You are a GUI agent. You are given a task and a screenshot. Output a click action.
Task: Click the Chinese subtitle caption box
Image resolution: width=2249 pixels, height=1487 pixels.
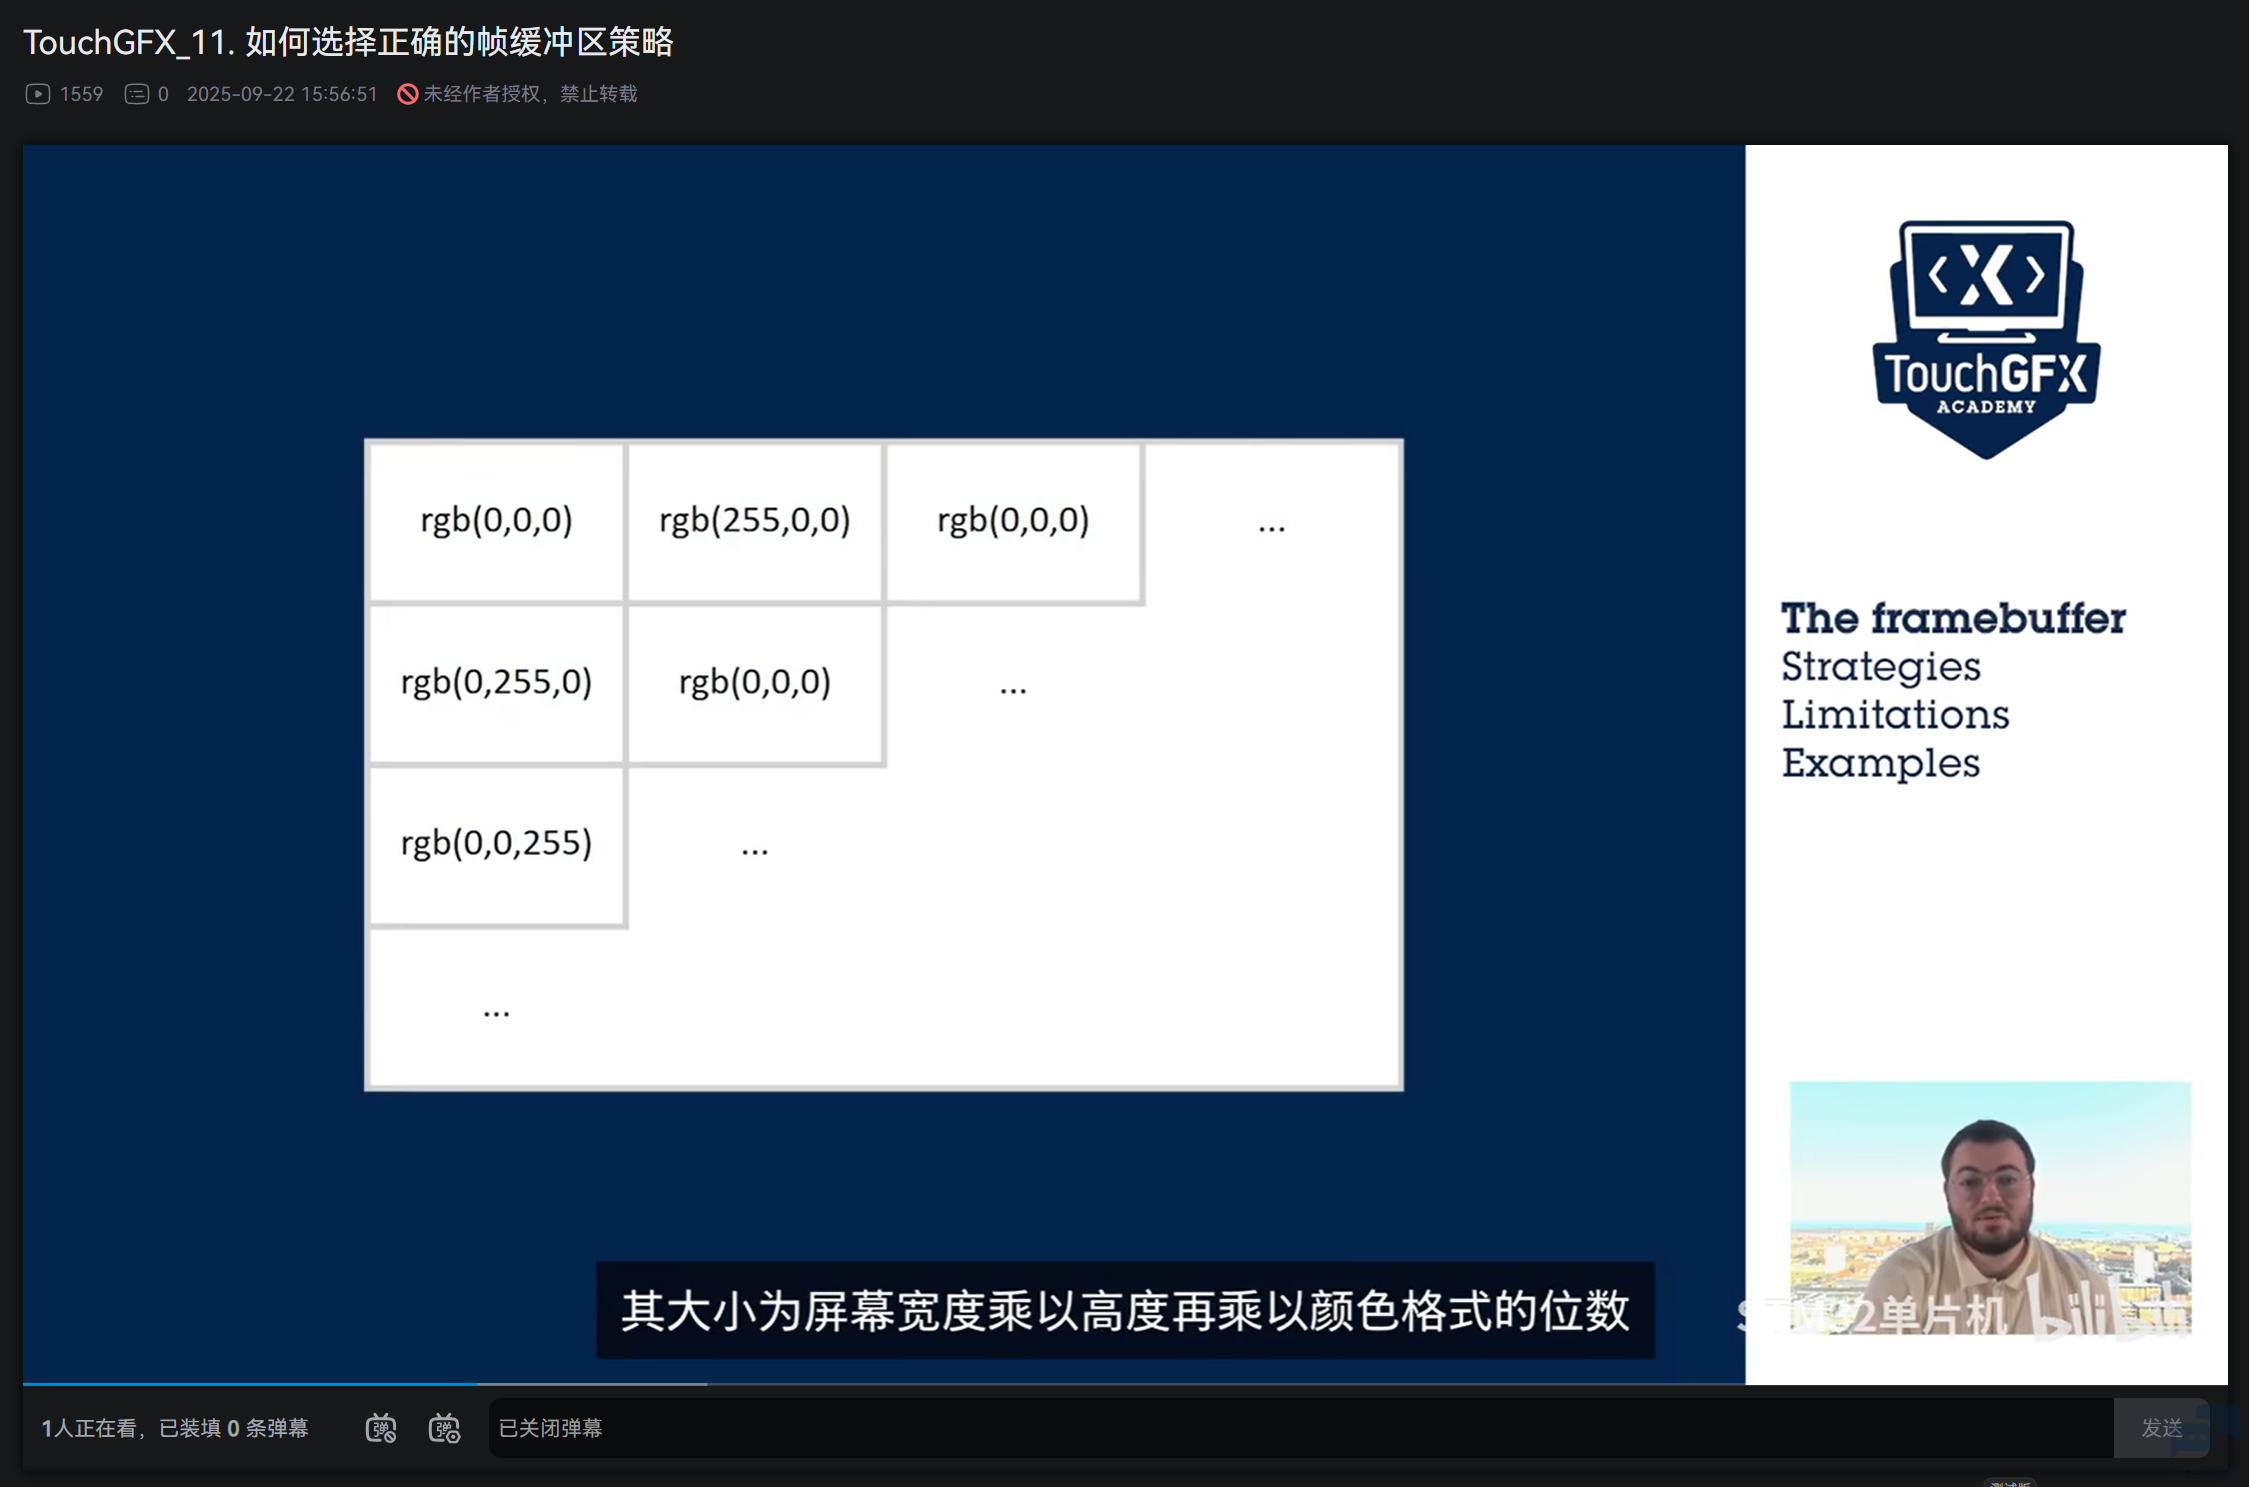(1124, 1310)
